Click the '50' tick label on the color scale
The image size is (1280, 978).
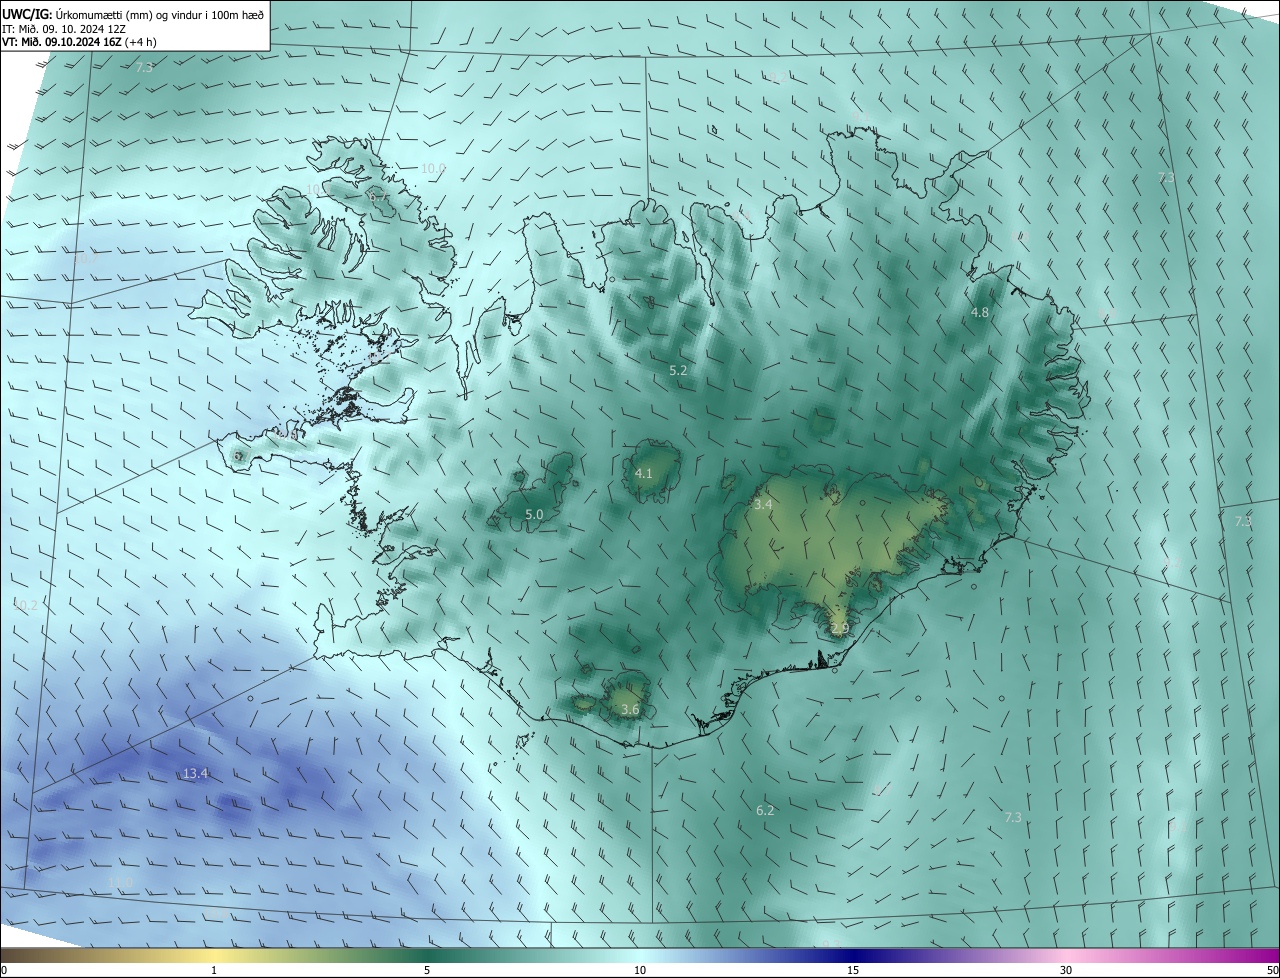[x=1272, y=970]
